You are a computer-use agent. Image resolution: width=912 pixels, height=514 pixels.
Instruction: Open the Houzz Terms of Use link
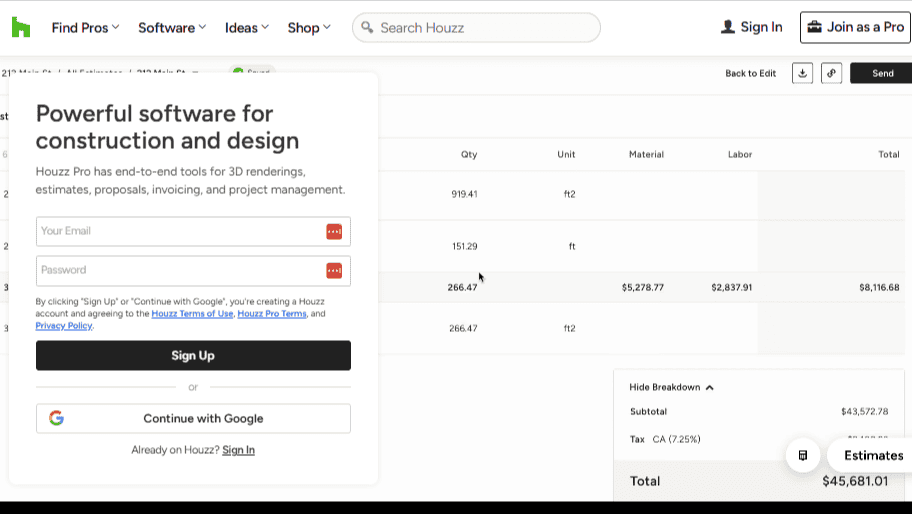192,313
